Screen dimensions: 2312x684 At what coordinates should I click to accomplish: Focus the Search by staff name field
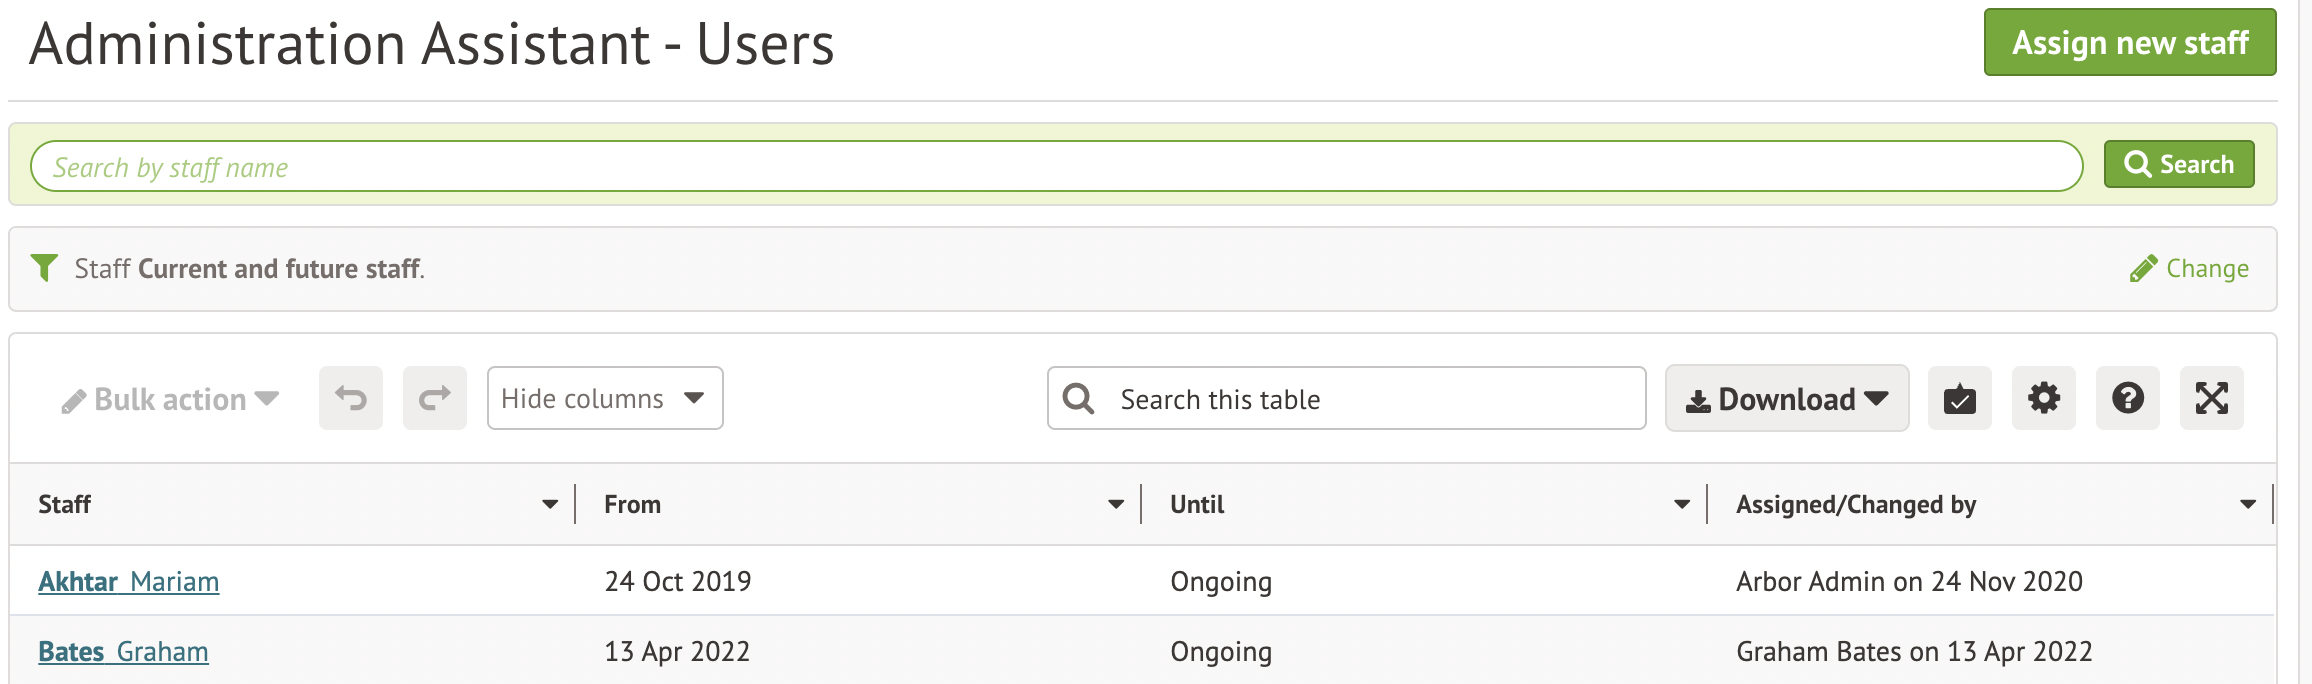click(x=1055, y=166)
